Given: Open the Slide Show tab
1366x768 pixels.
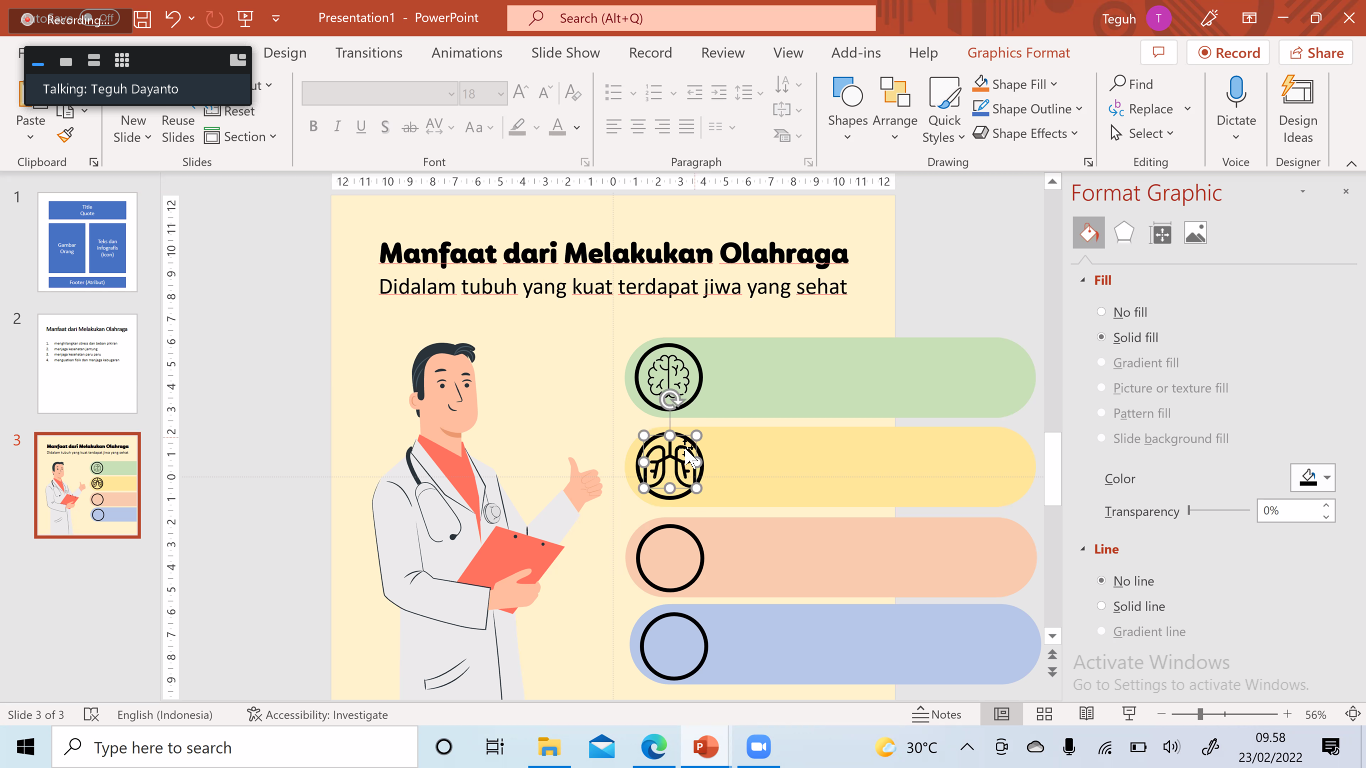Looking at the screenshot, I should [x=565, y=53].
